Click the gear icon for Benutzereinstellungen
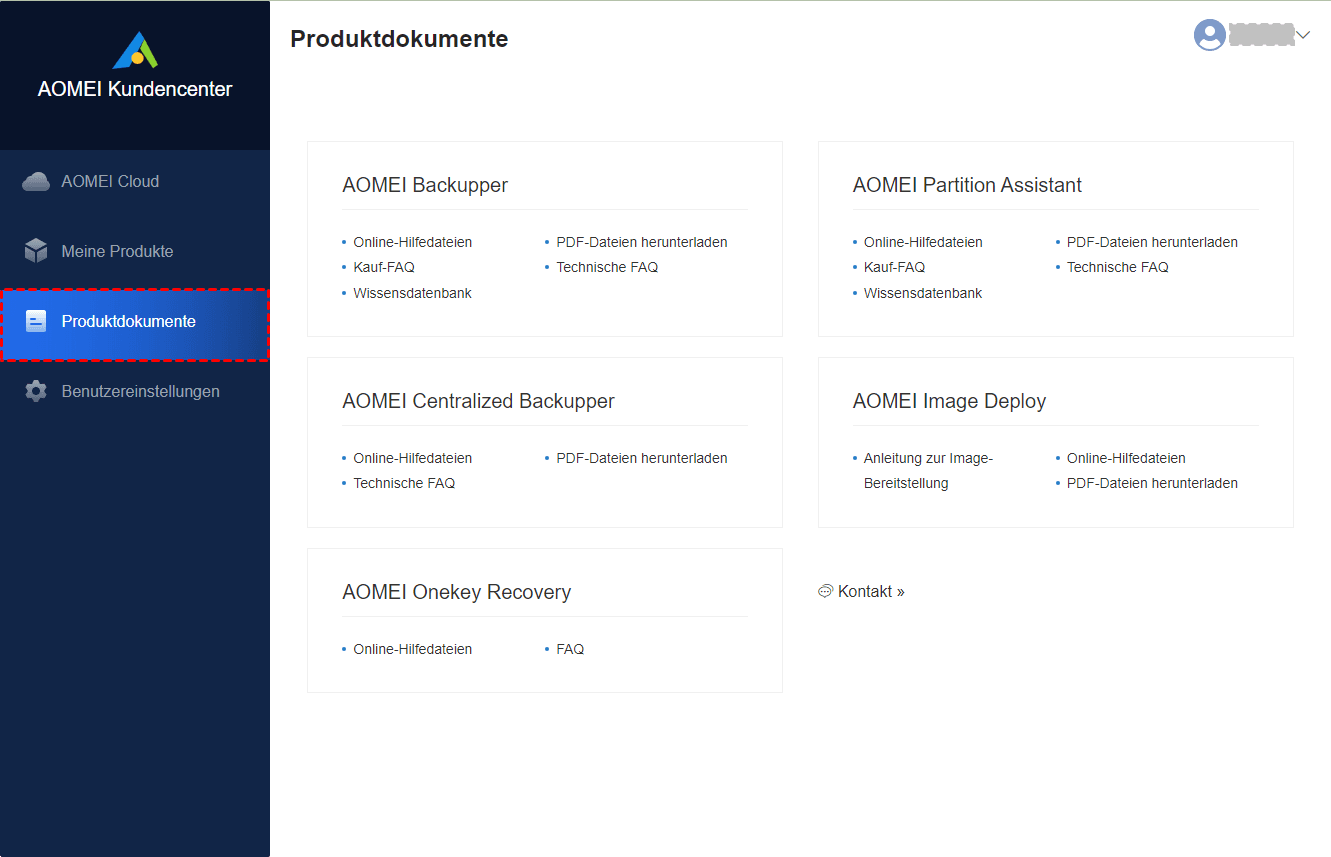This screenshot has height=857, width=1331. coord(36,391)
